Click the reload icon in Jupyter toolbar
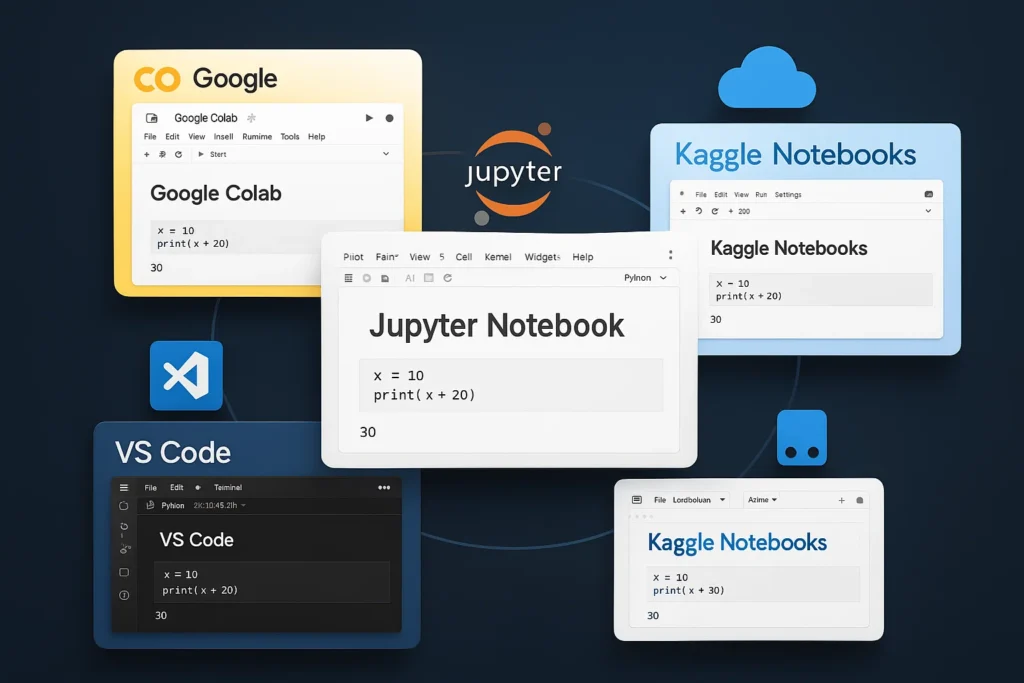 tap(447, 278)
